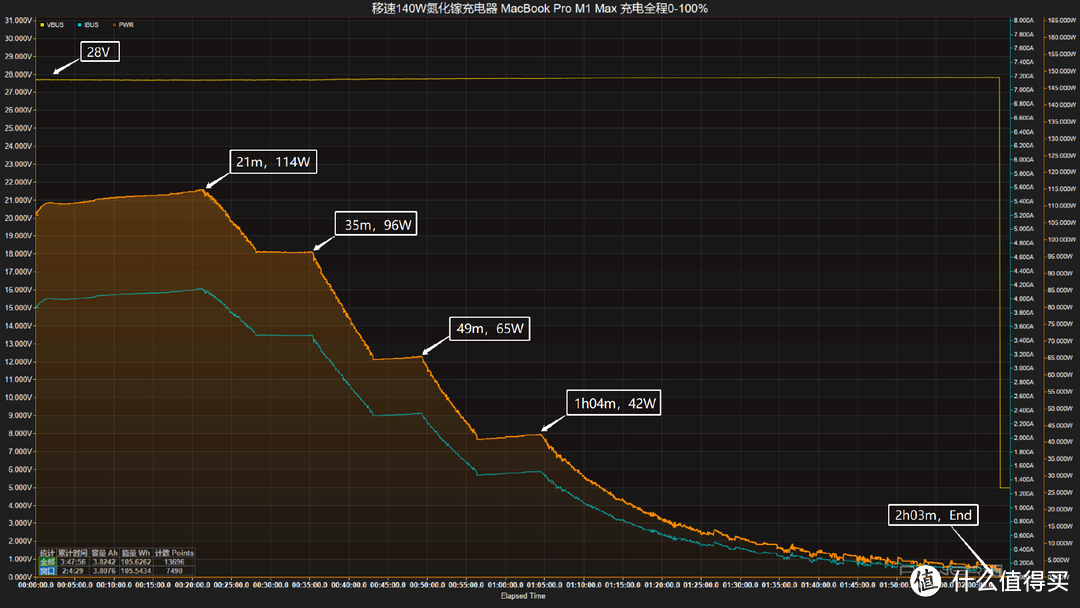This screenshot has height=608, width=1080.
Task: Click the 3:47:56 total time cell
Action: pos(73,562)
